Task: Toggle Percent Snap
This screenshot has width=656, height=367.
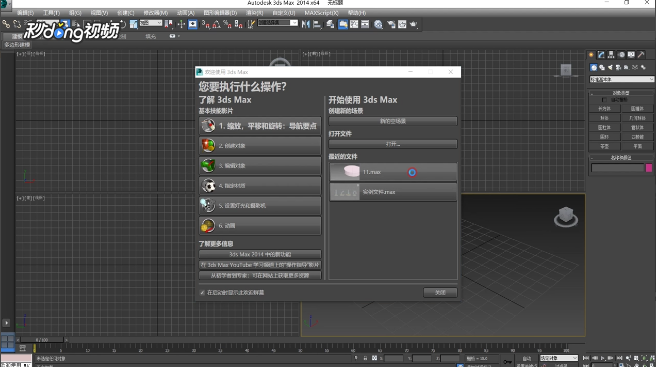Action: pyautogui.click(x=227, y=24)
